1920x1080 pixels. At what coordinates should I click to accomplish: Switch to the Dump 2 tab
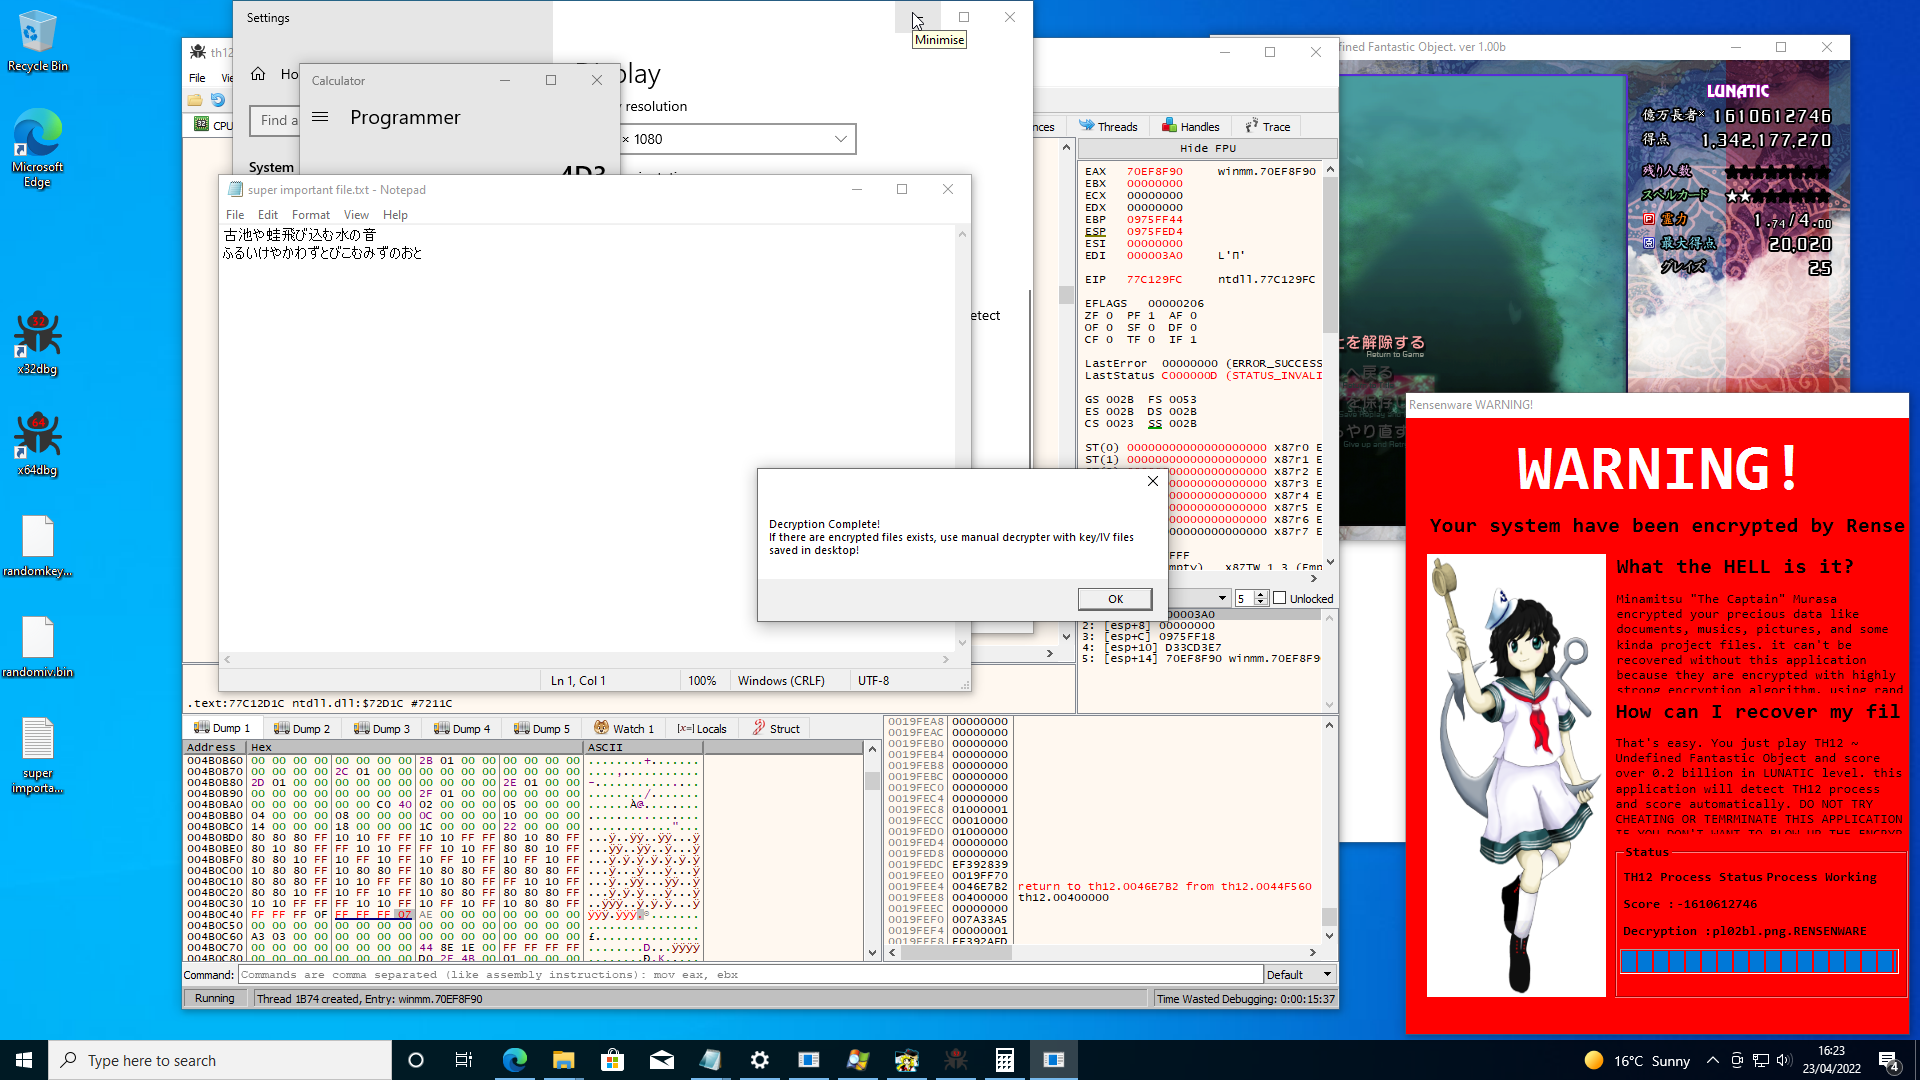click(x=302, y=728)
